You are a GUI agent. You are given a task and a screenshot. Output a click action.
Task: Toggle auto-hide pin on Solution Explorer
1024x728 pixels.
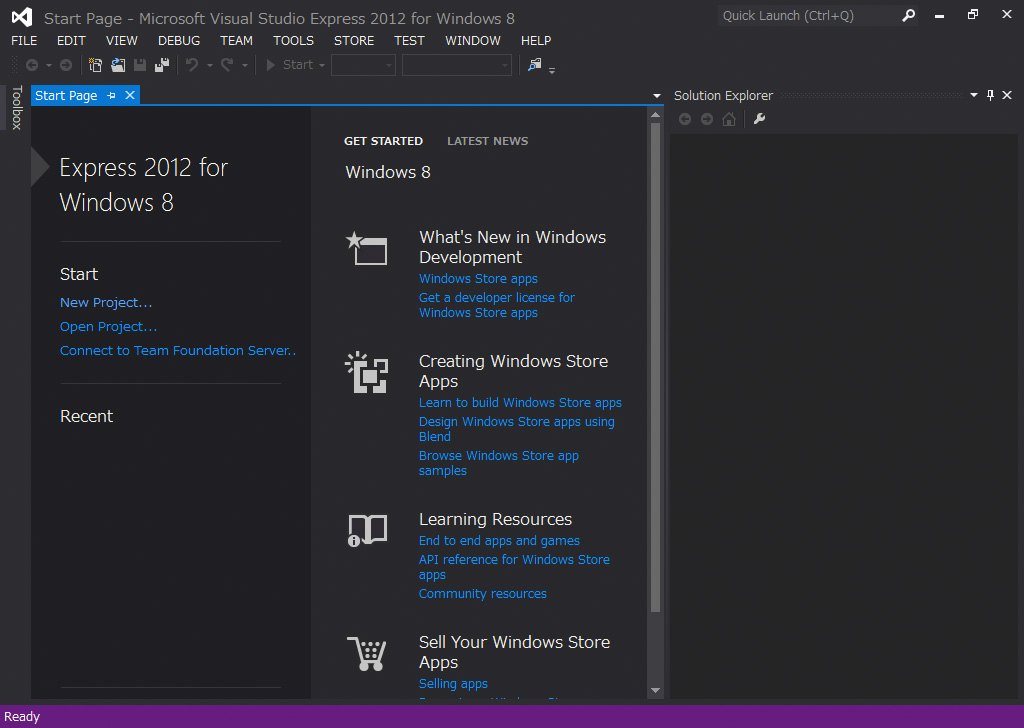991,95
